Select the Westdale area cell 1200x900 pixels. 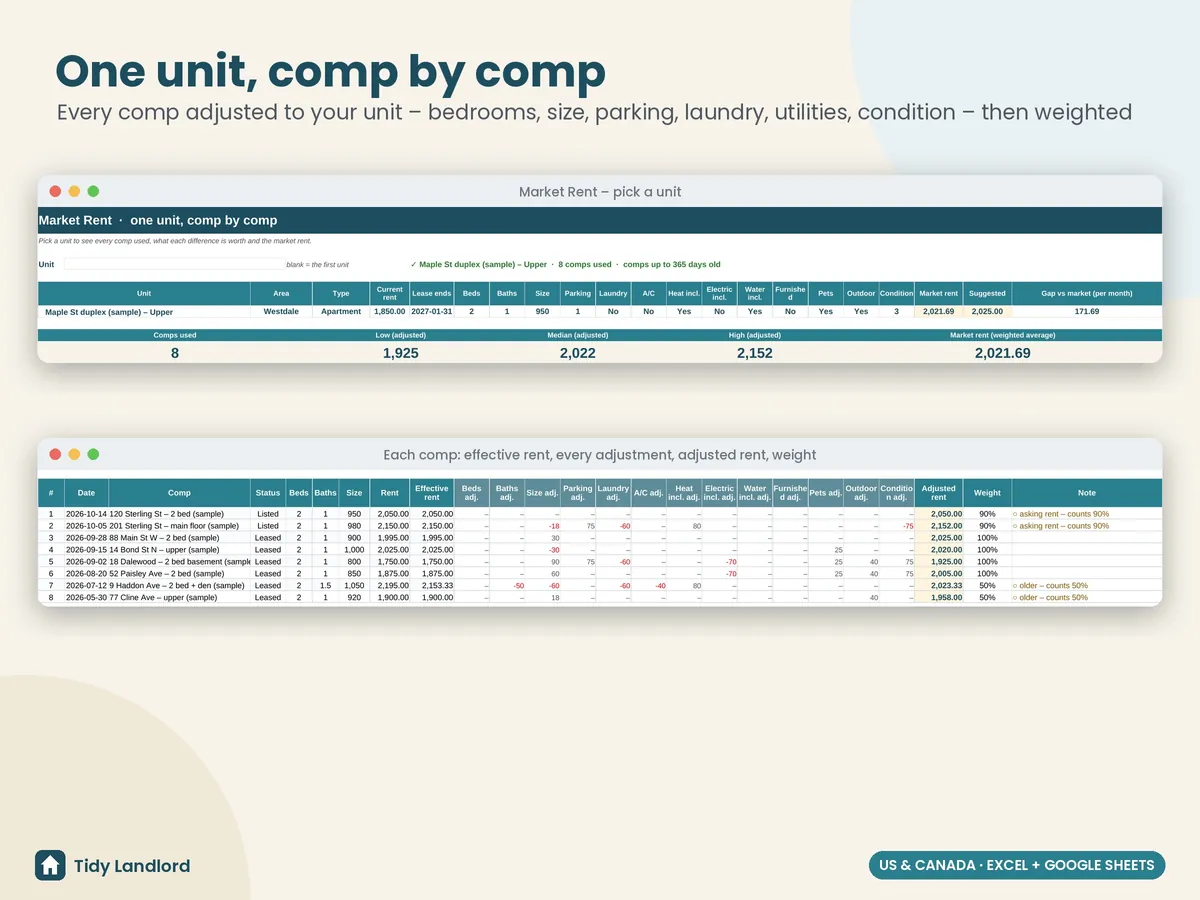coord(281,311)
